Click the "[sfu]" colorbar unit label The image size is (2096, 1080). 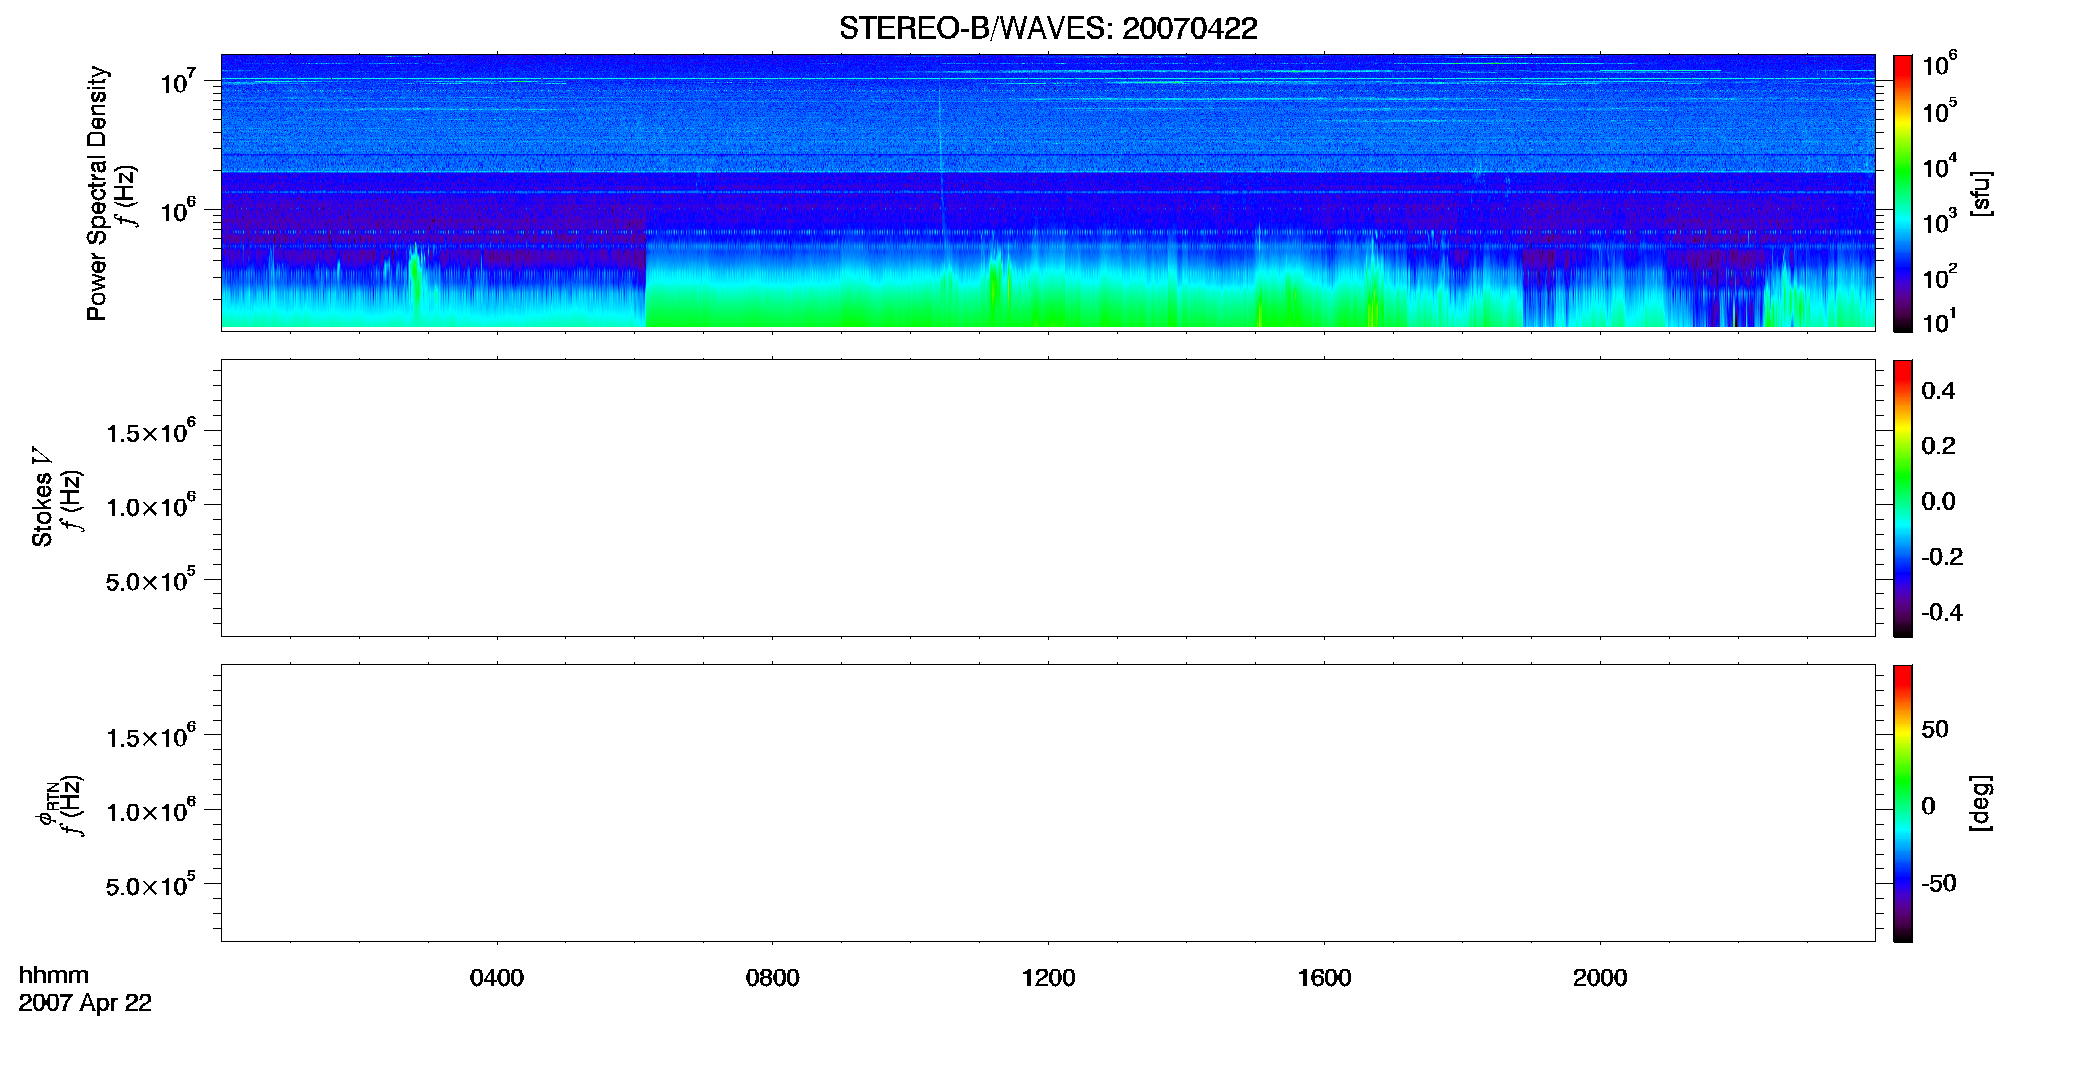1981,193
